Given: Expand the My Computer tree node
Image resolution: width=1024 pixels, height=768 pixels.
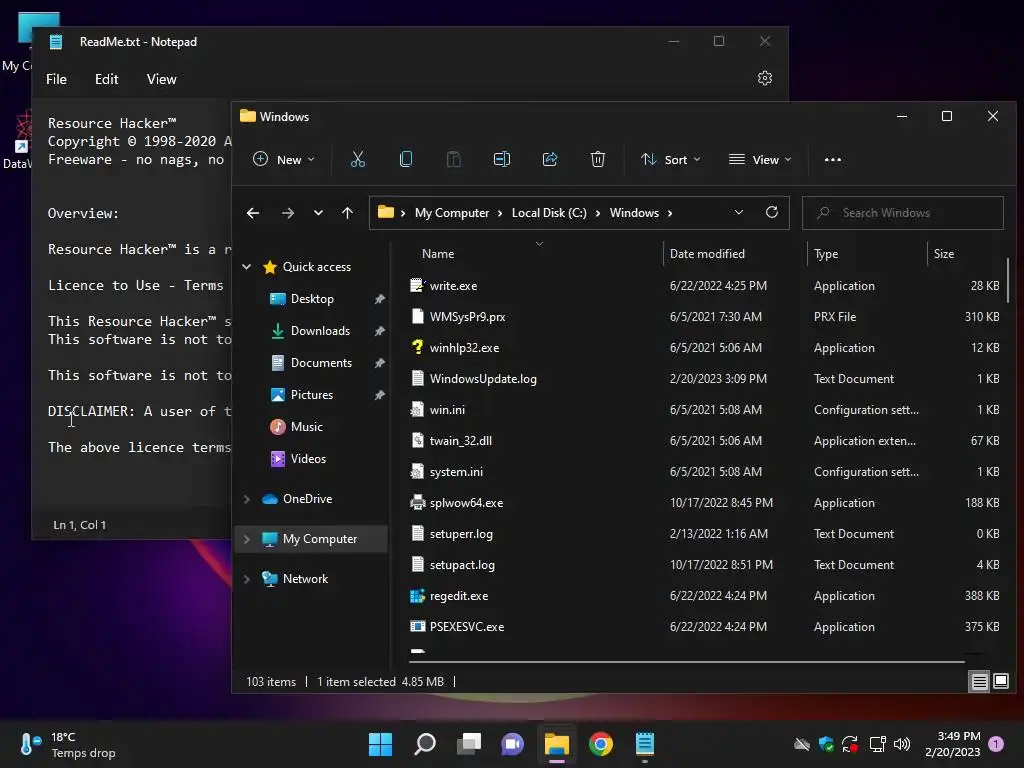Looking at the screenshot, I should (x=247, y=539).
